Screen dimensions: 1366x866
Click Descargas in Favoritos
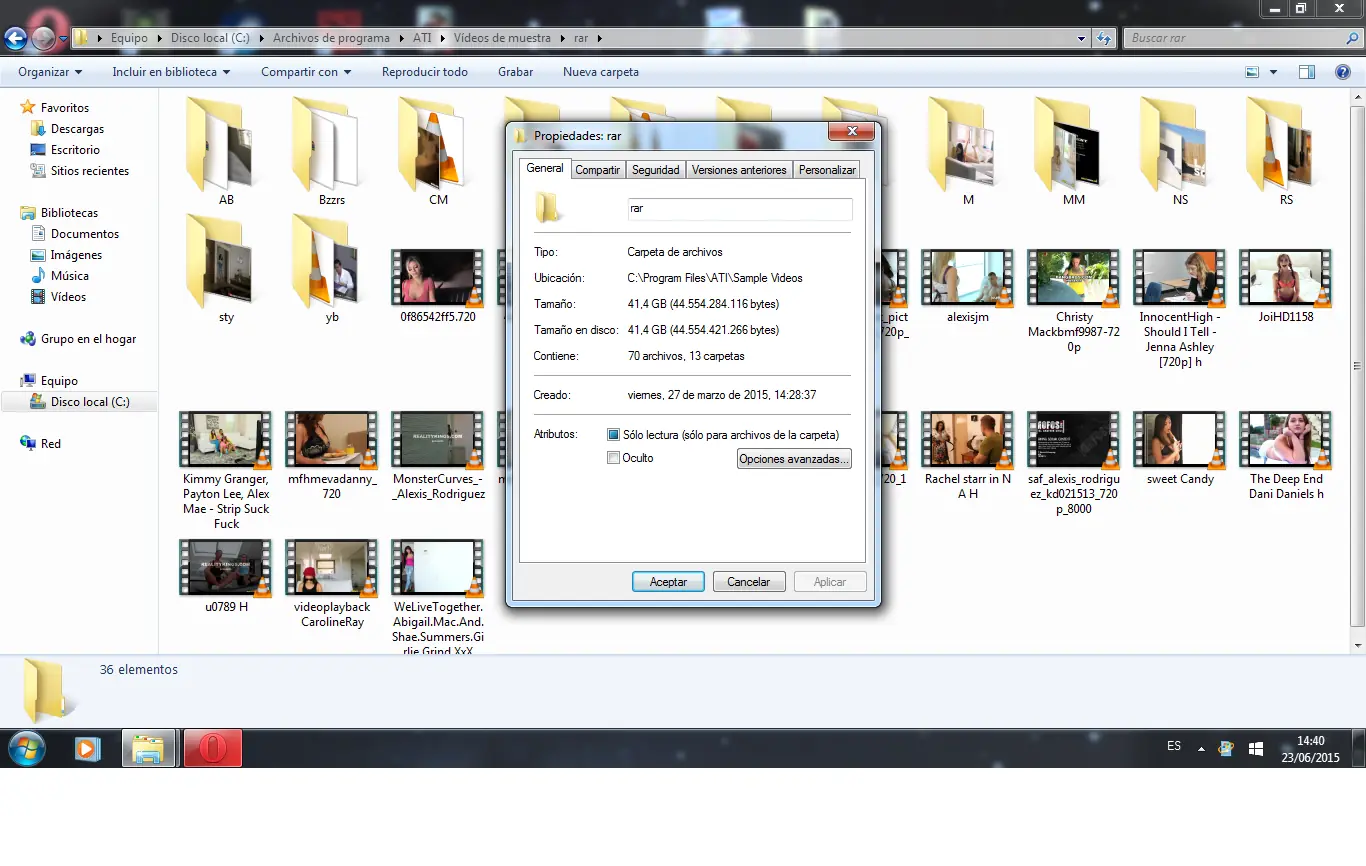77,129
